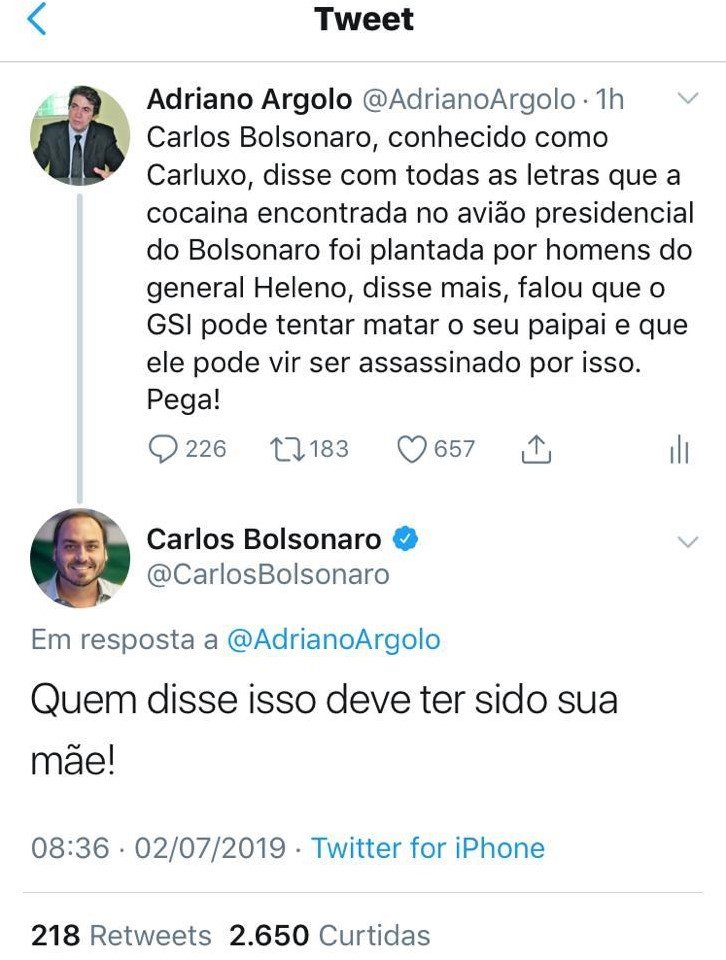Expand options chevron on Carlos's reply

coord(688,542)
